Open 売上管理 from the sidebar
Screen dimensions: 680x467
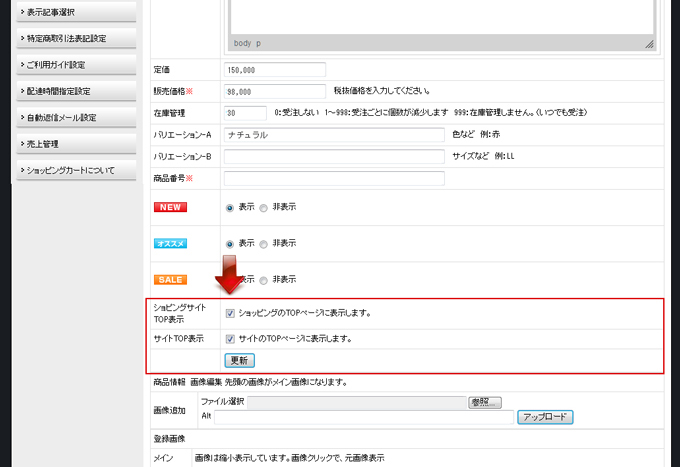[x=68, y=144]
